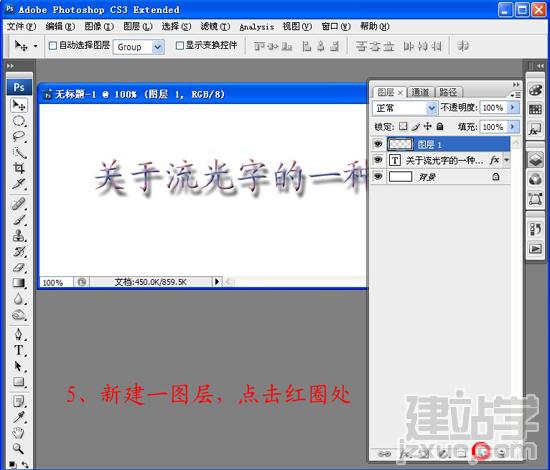The height and width of the screenshot is (470, 550).
Task: Toggle lock image pixels brush icon
Action: (416, 126)
